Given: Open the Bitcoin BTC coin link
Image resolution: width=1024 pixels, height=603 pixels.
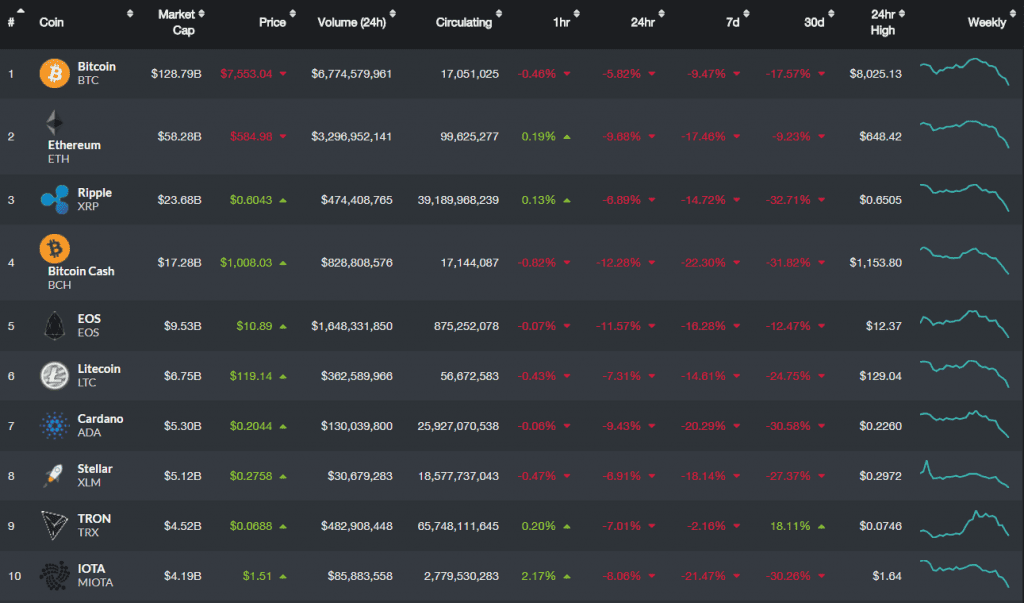Looking at the screenshot, I should (x=97, y=73).
